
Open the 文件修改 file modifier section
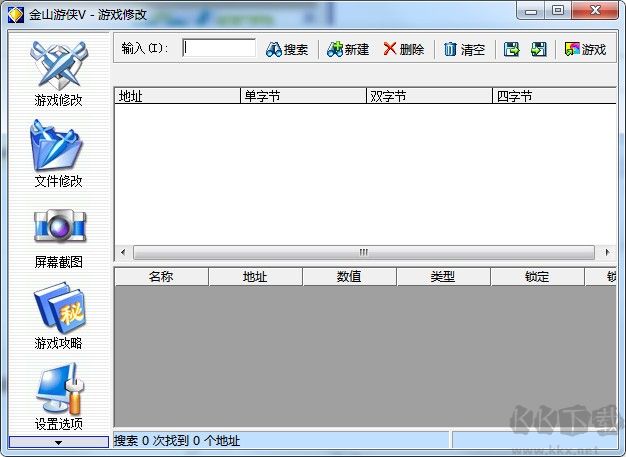tap(58, 154)
